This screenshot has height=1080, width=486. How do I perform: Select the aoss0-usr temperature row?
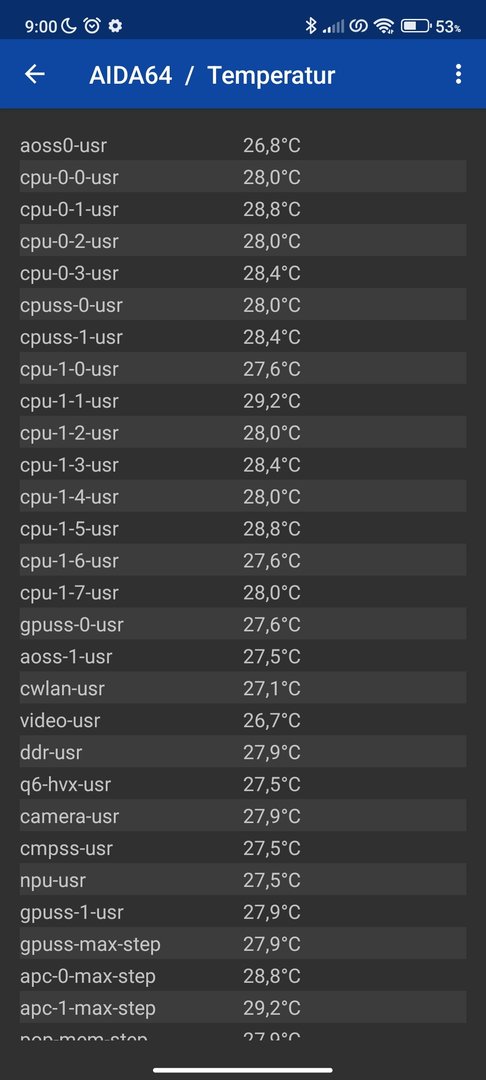(243, 146)
